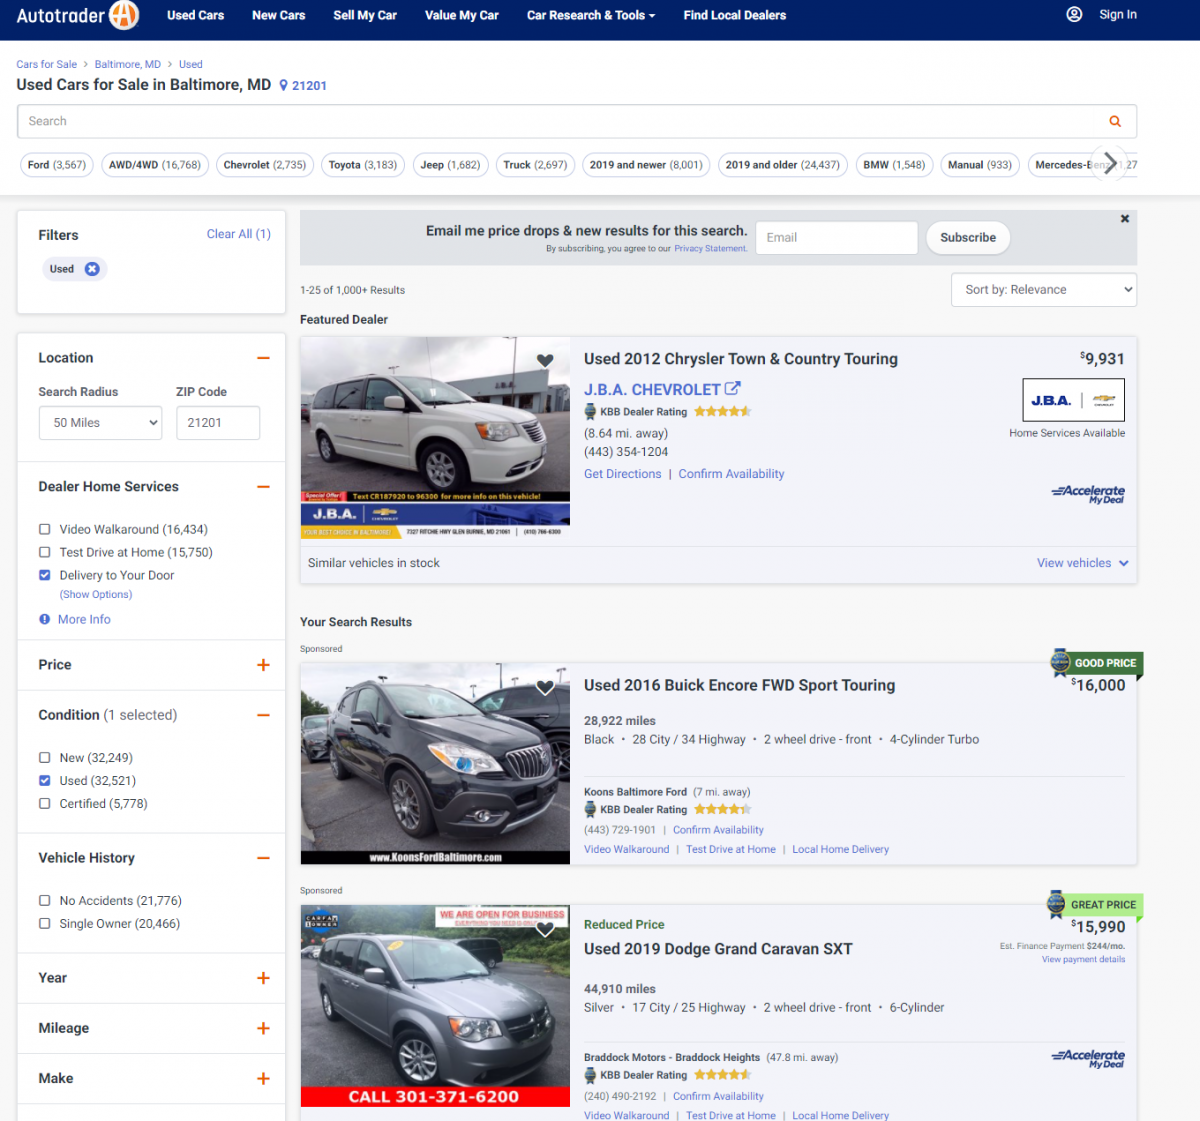This screenshot has width=1200, height=1121.
Task: Open Baltimore, MD breadcrumb link
Action: (128, 64)
